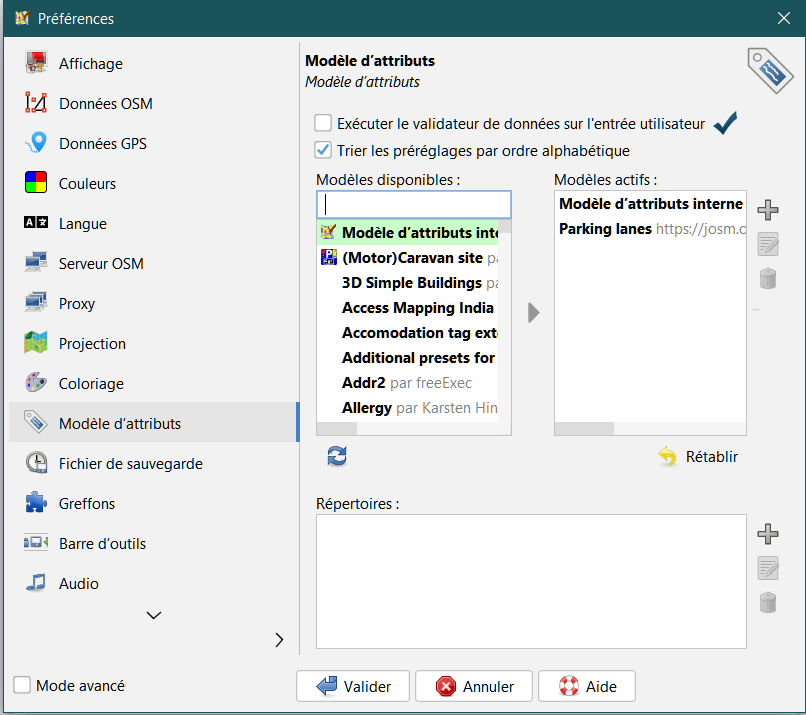
Task: Open the Données GPS settings
Action: [x=102, y=144]
